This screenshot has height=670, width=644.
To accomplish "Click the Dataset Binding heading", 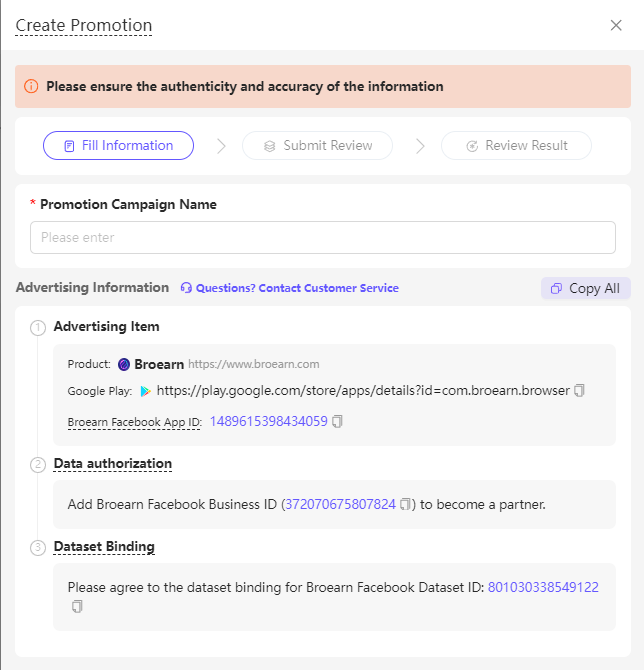I will (x=104, y=547).
